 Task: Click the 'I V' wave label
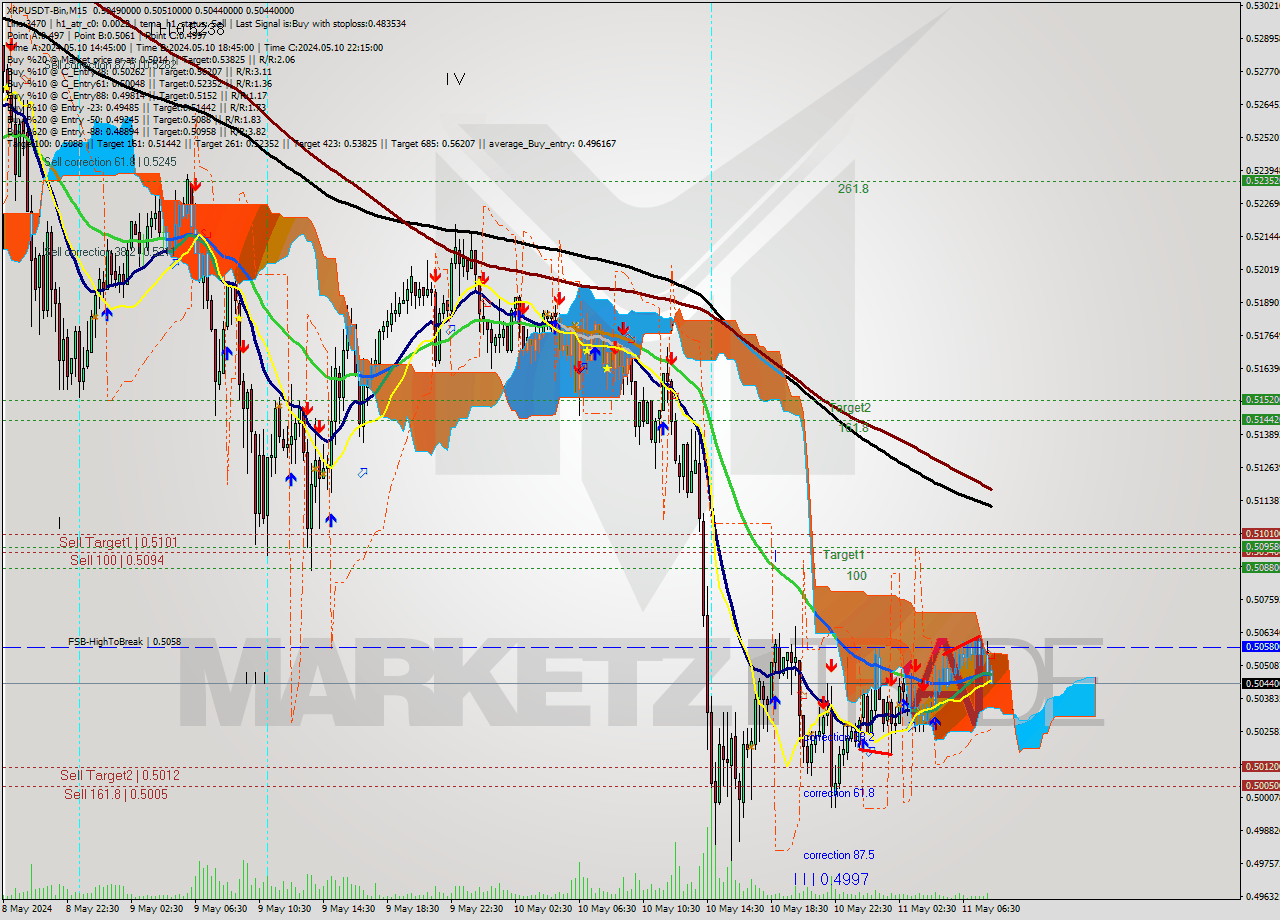455,79
